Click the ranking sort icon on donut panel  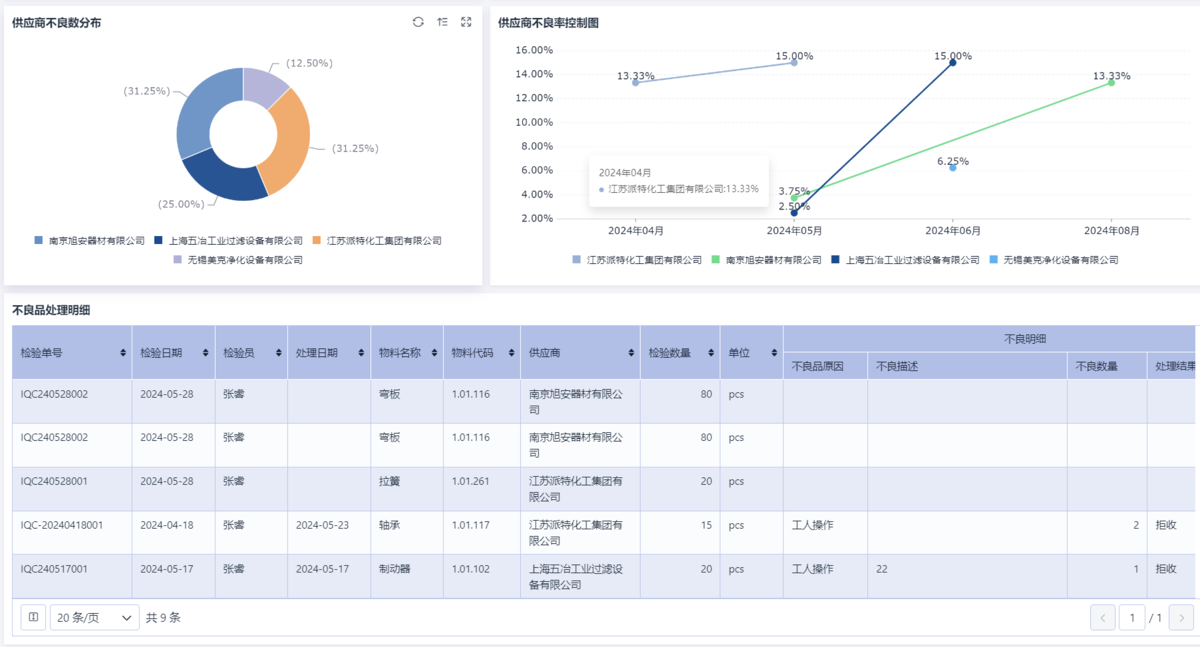pos(441,21)
